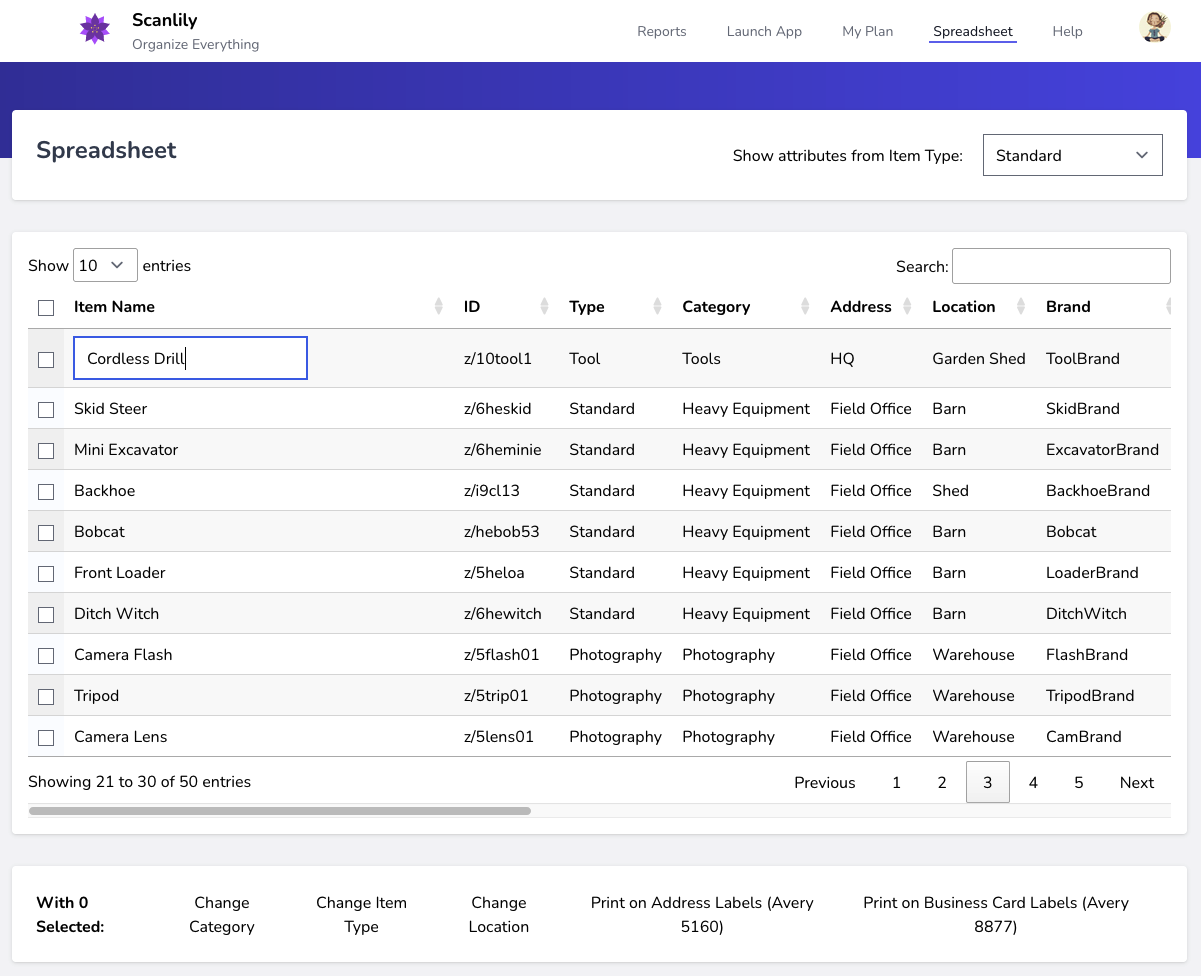Go to My Plan in navigation
This screenshot has width=1201, height=976.
867,31
